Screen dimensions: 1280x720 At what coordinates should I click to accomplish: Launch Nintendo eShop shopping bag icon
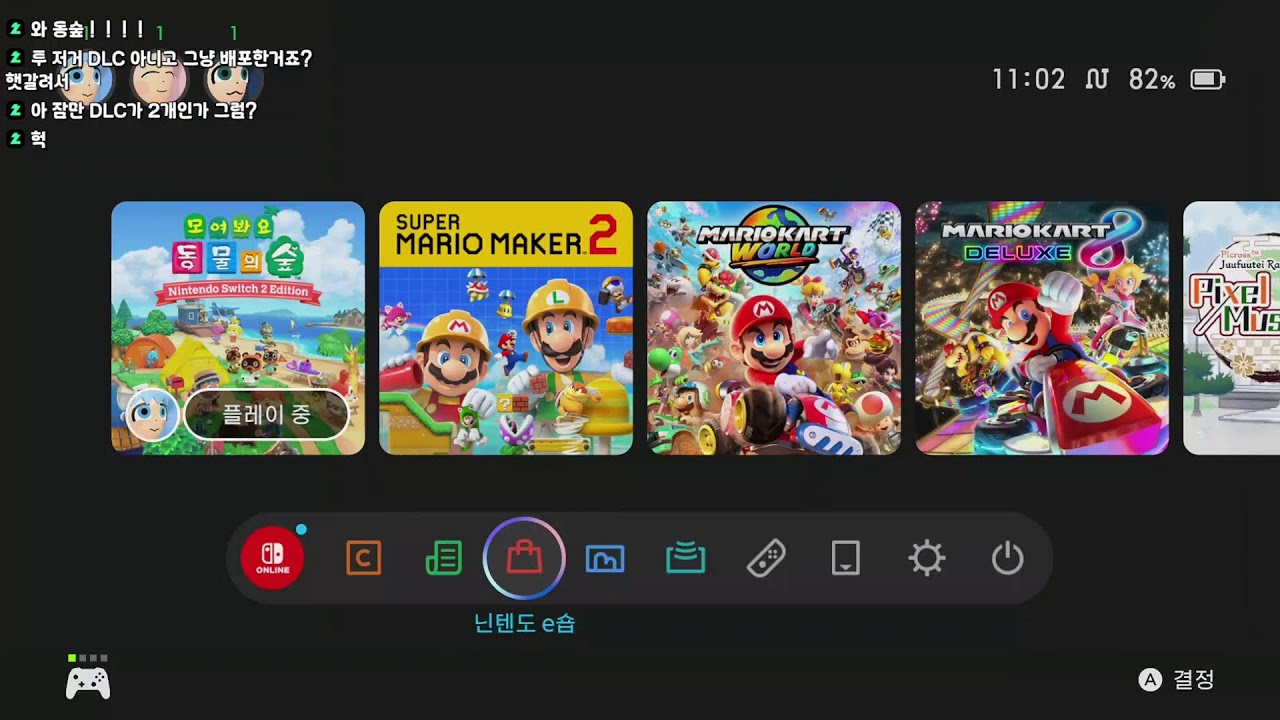(524, 558)
